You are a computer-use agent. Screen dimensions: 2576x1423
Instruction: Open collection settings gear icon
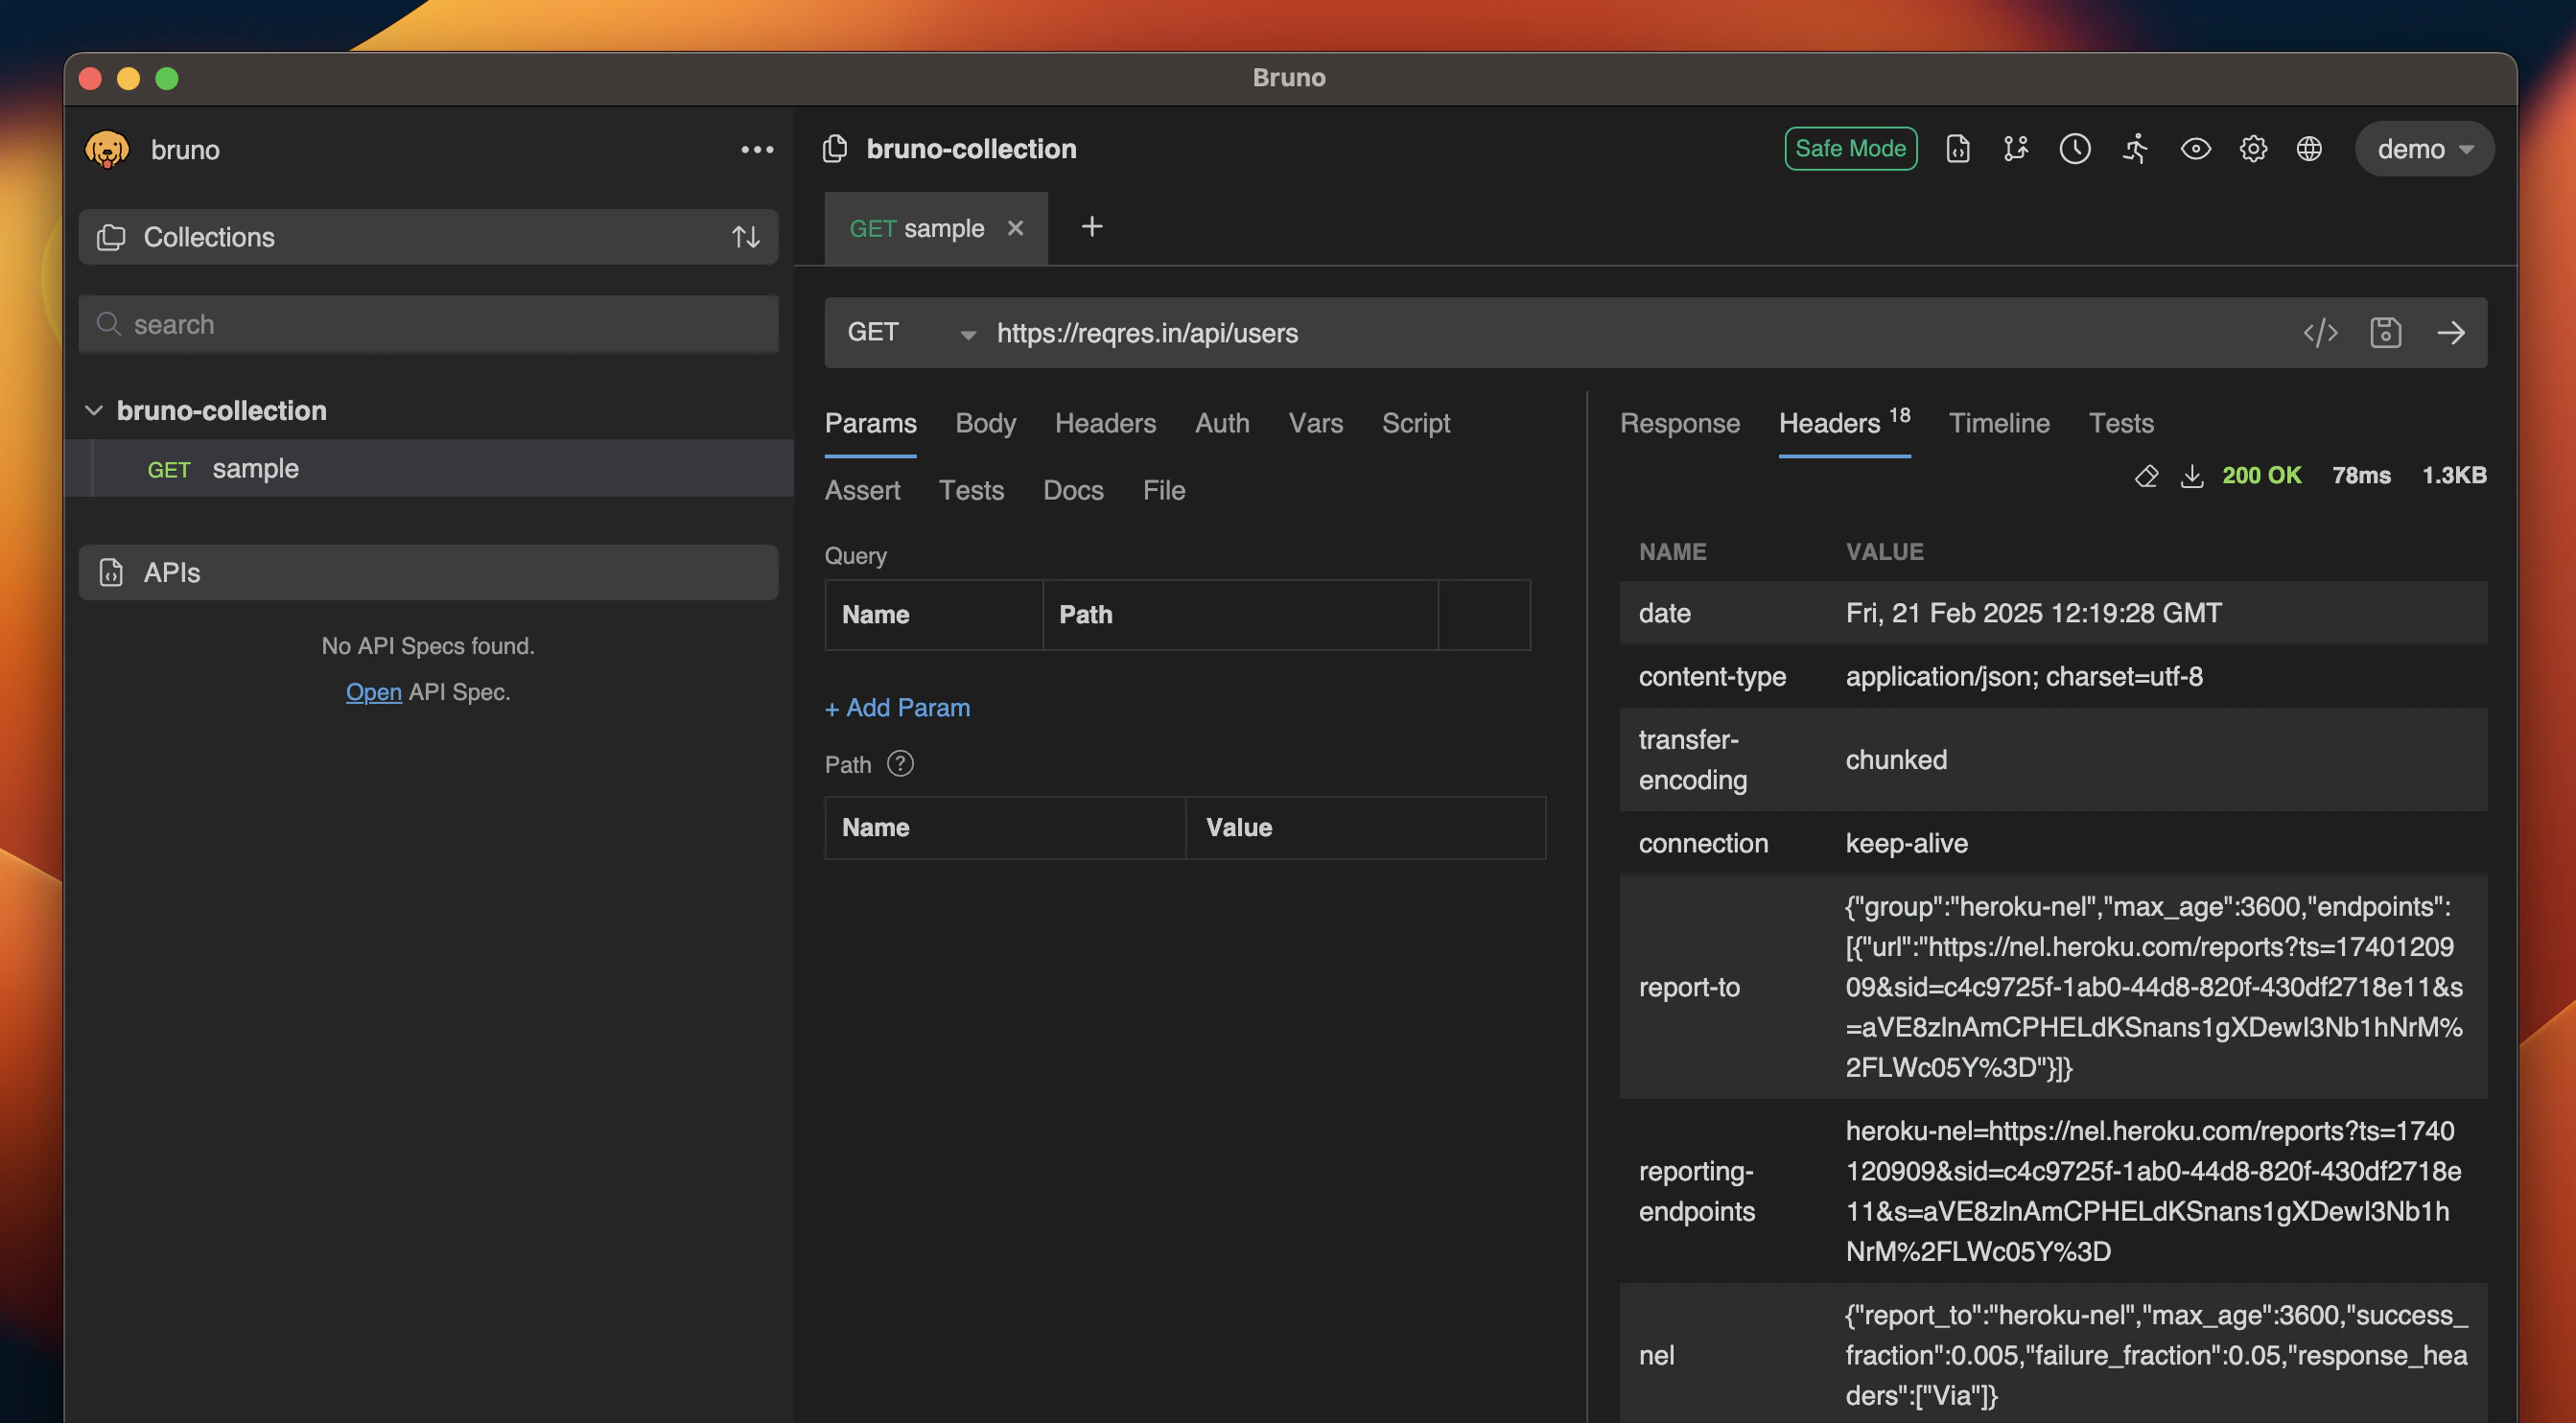click(2252, 149)
